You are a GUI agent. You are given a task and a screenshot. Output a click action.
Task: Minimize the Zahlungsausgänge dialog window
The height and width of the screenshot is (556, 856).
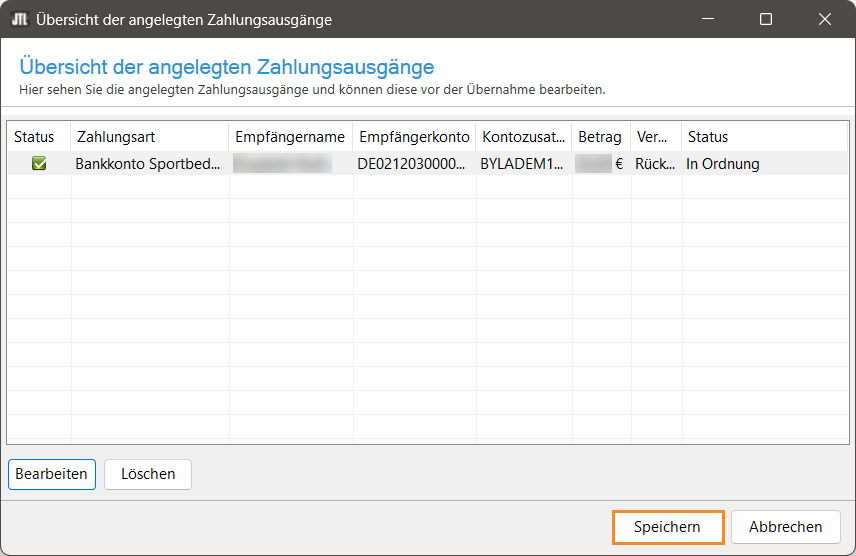pyautogui.click(x=707, y=19)
